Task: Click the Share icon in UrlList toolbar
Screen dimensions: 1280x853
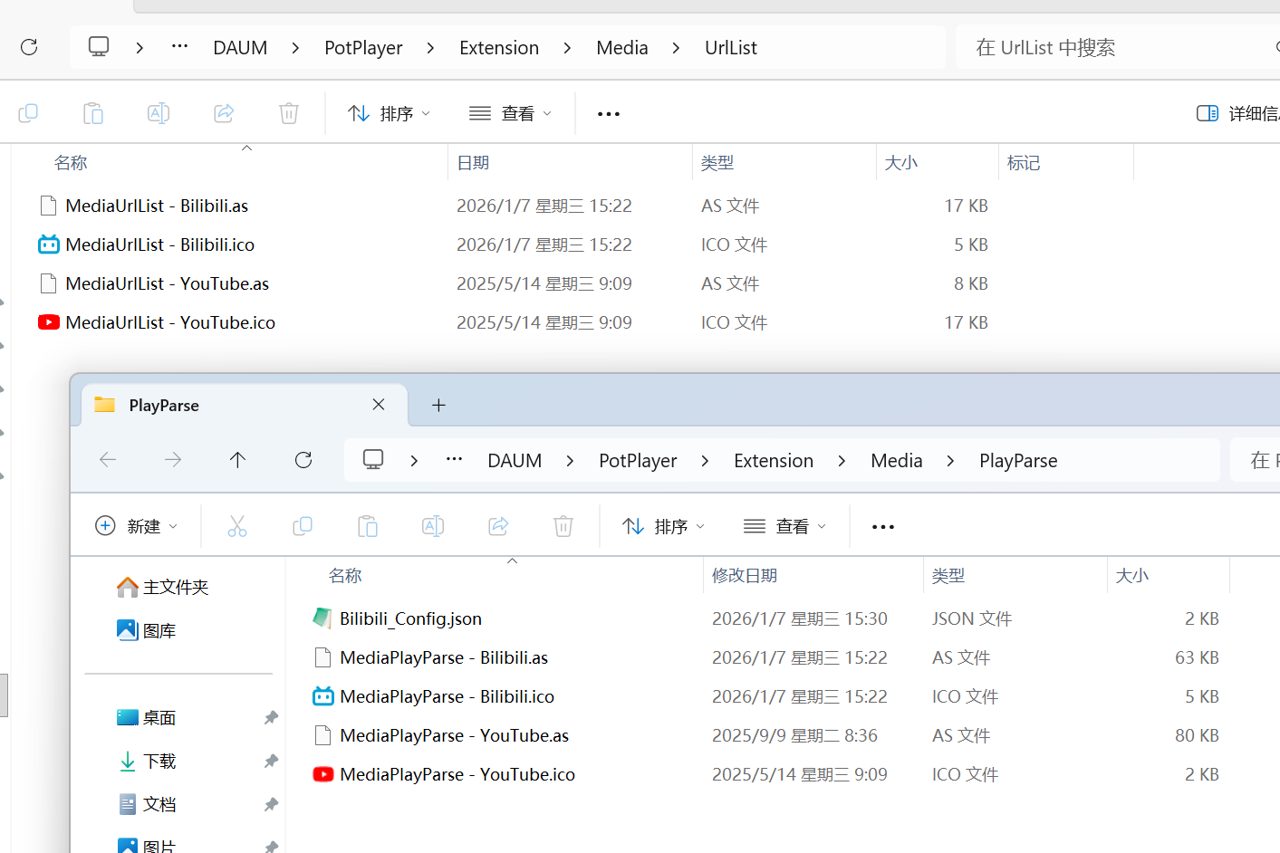Action: tap(224, 113)
